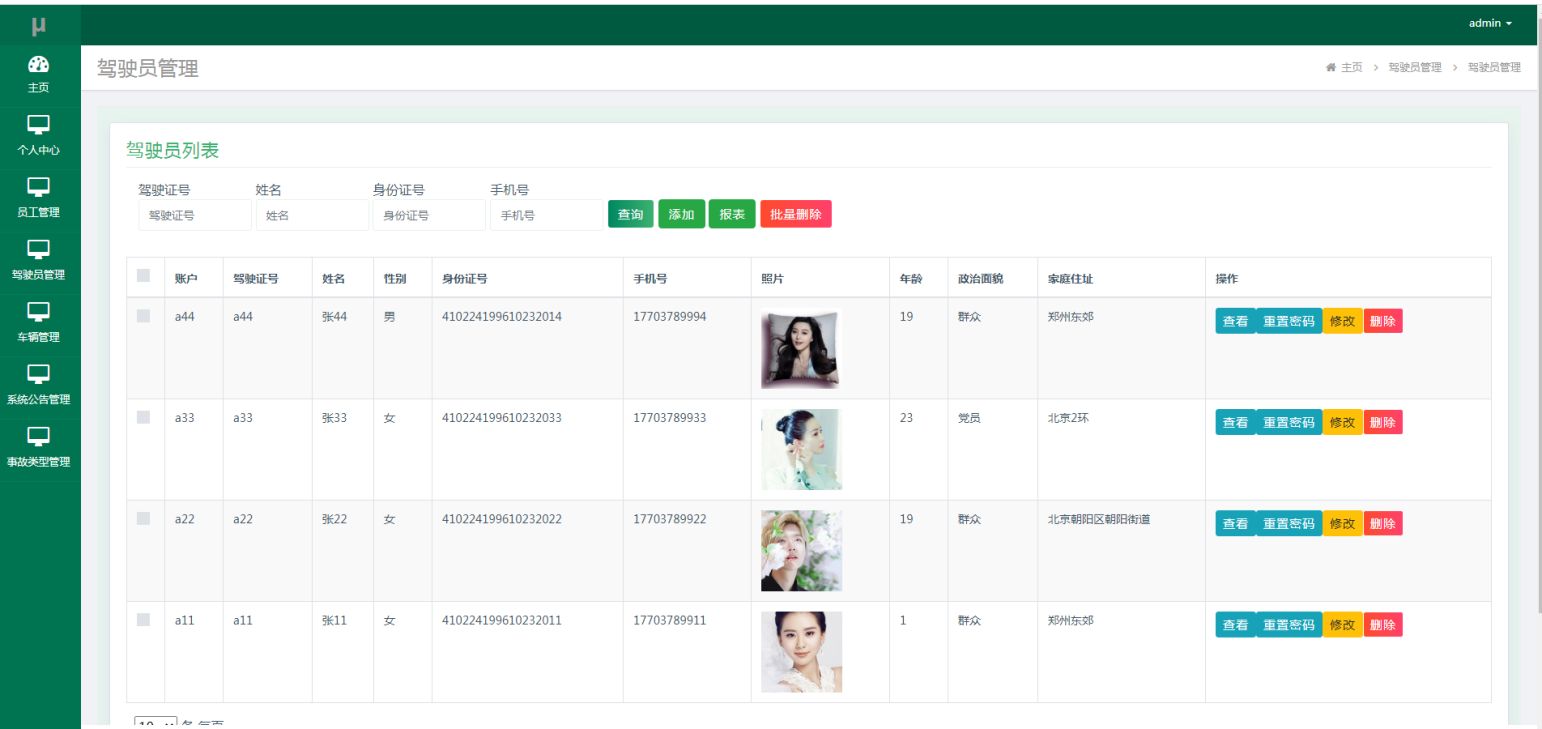Click 查看 for driver 张44
1542x729 pixels.
pyautogui.click(x=1235, y=321)
